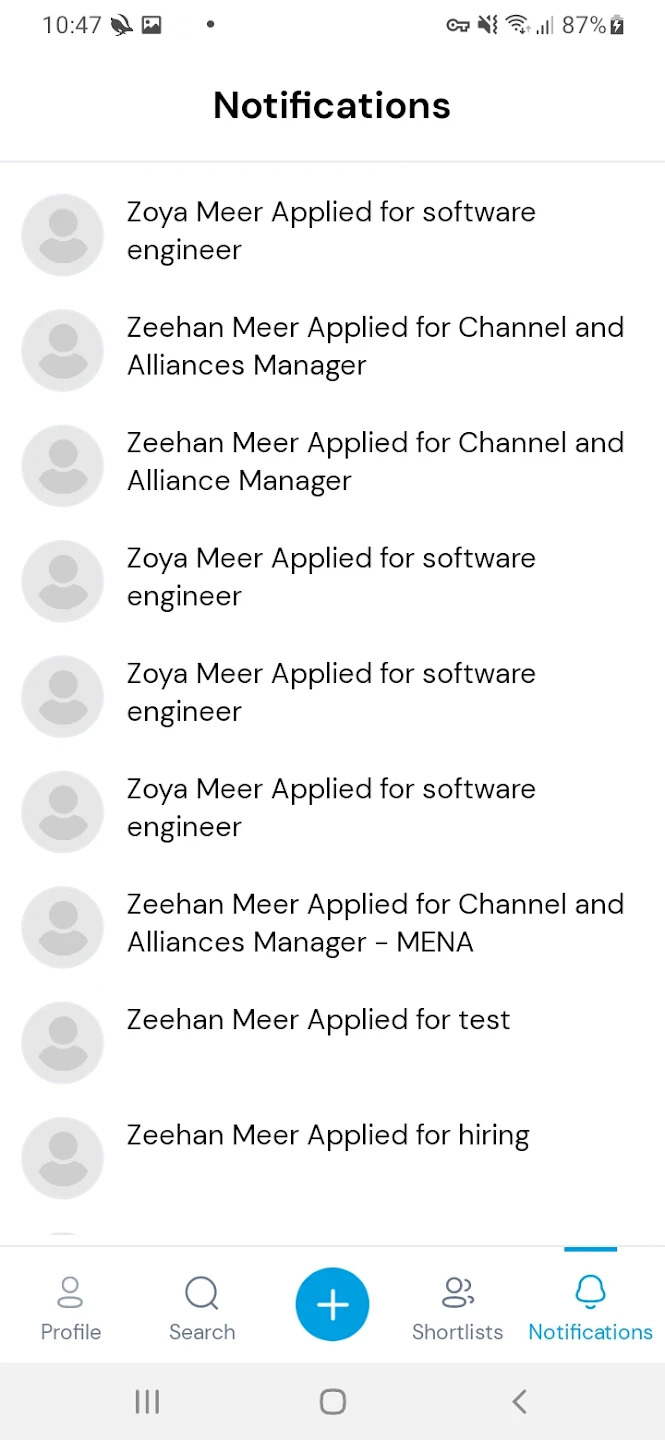Image resolution: width=665 pixels, height=1440 pixels.
Task: Open the Profile tab
Action: (x=70, y=1307)
